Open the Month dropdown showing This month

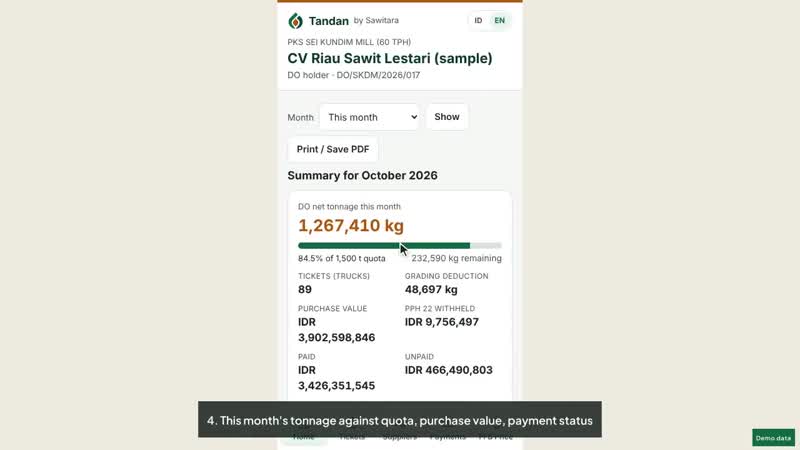point(369,117)
